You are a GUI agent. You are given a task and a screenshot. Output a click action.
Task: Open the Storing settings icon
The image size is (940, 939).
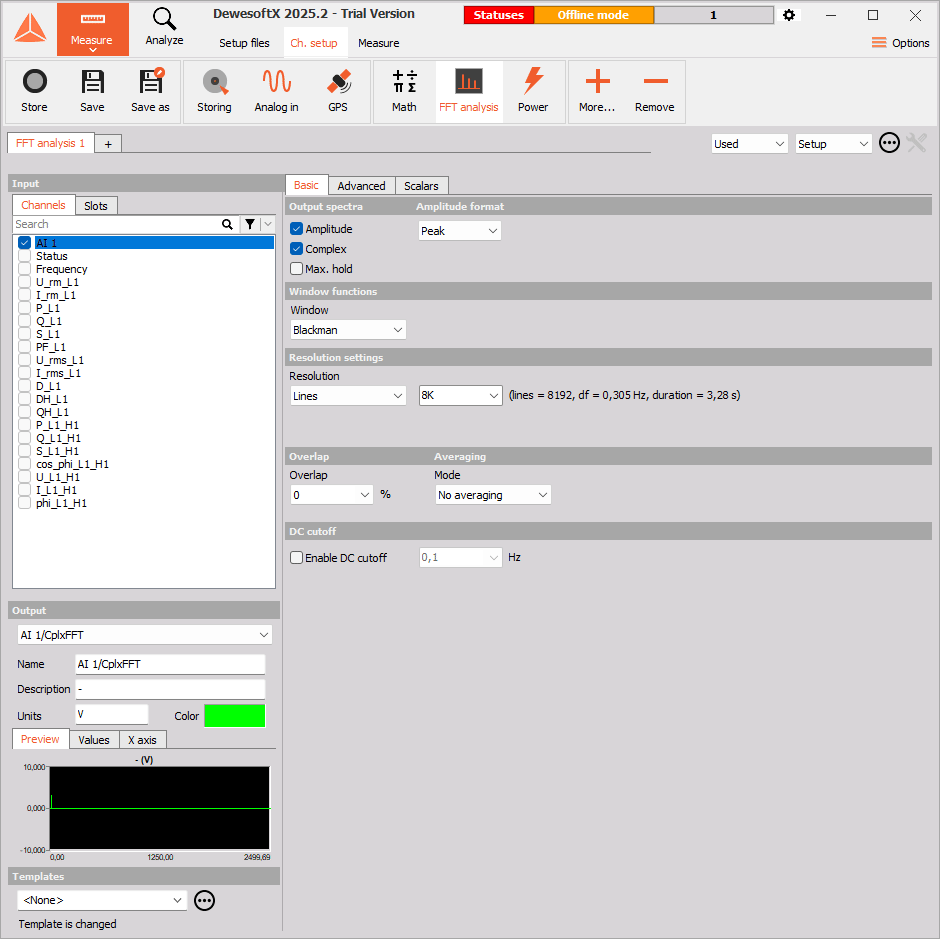pos(215,82)
